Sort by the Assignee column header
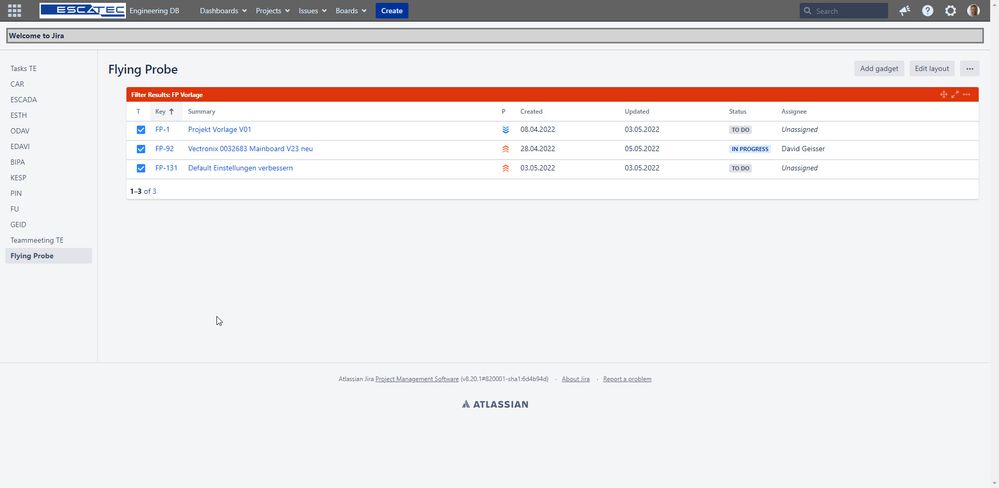 [794, 111]
